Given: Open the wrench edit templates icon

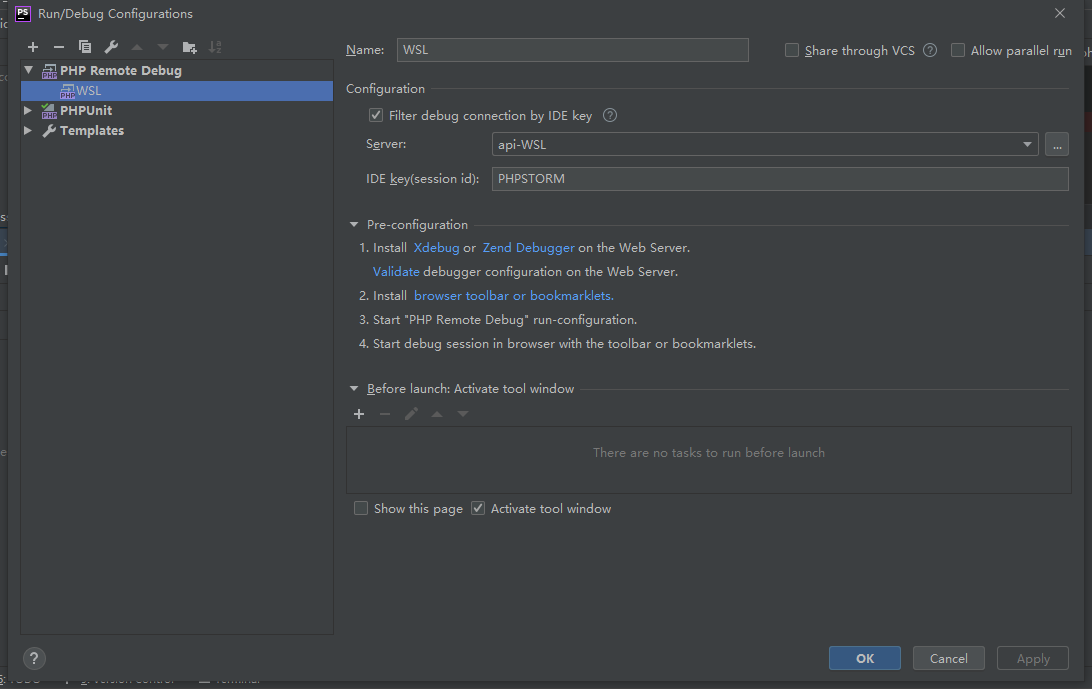Looking at the screenshot, I should [x=111, y=47].
